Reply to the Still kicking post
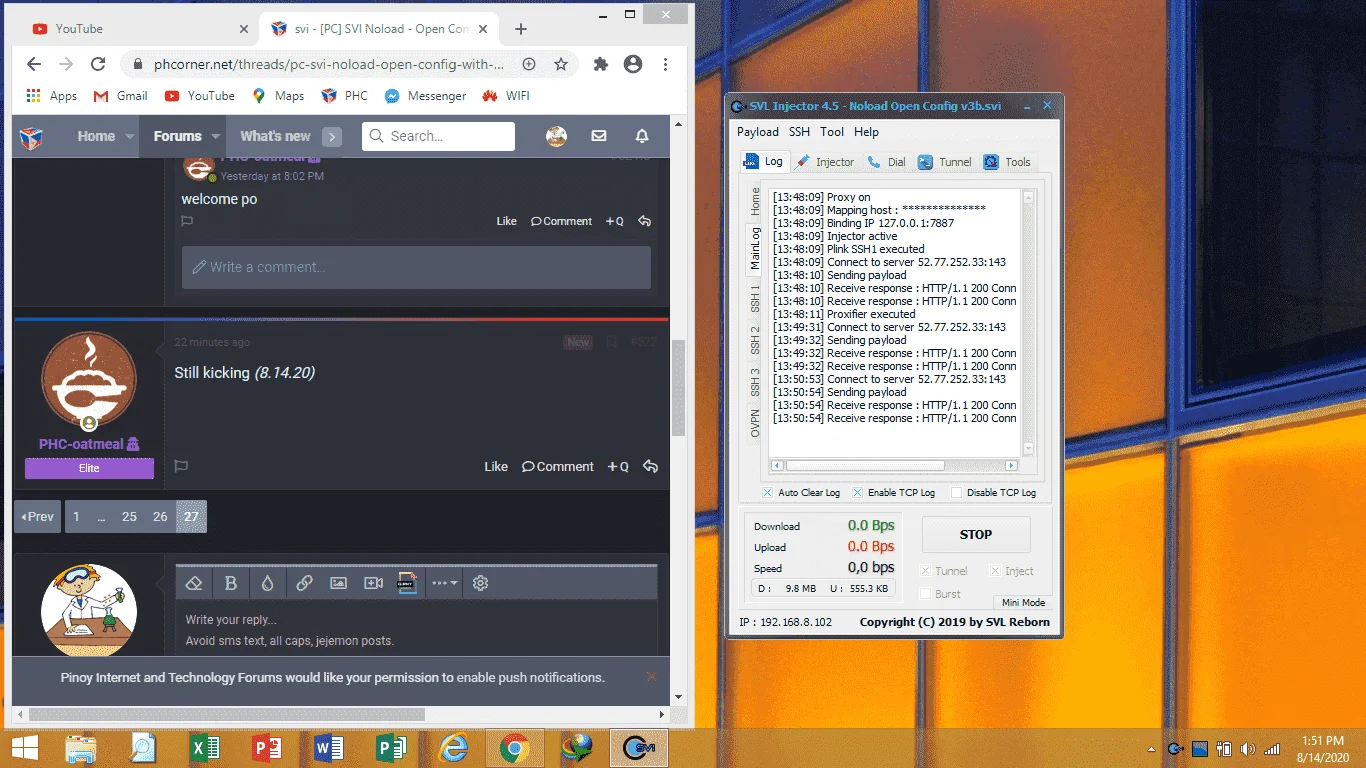This screenshot has height=768, width=1366. [x=650, y=466]
